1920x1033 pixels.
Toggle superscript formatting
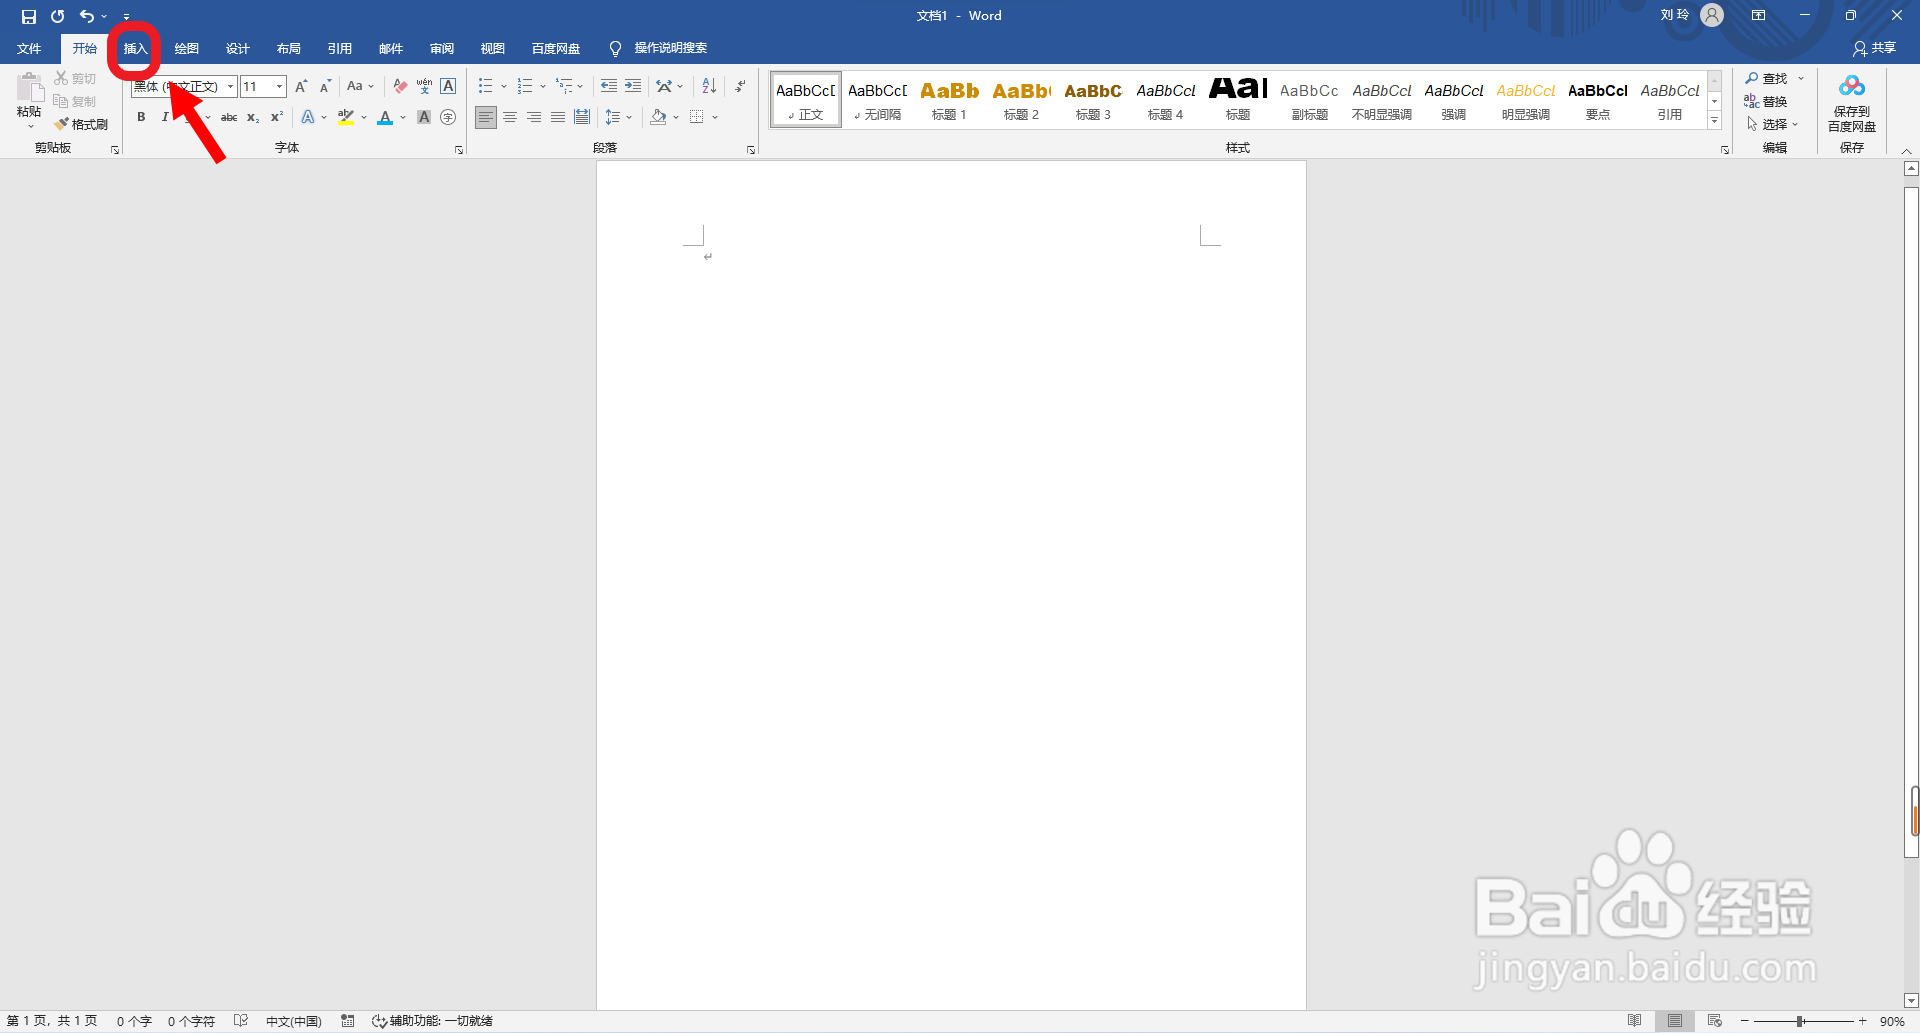277,117
